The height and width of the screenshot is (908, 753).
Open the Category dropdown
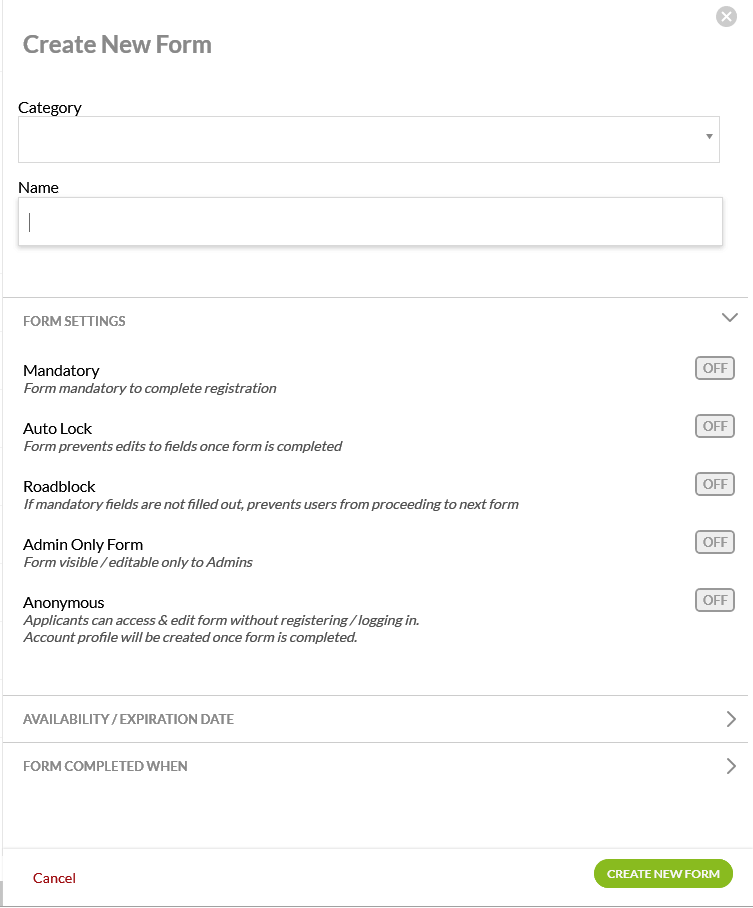368,139
